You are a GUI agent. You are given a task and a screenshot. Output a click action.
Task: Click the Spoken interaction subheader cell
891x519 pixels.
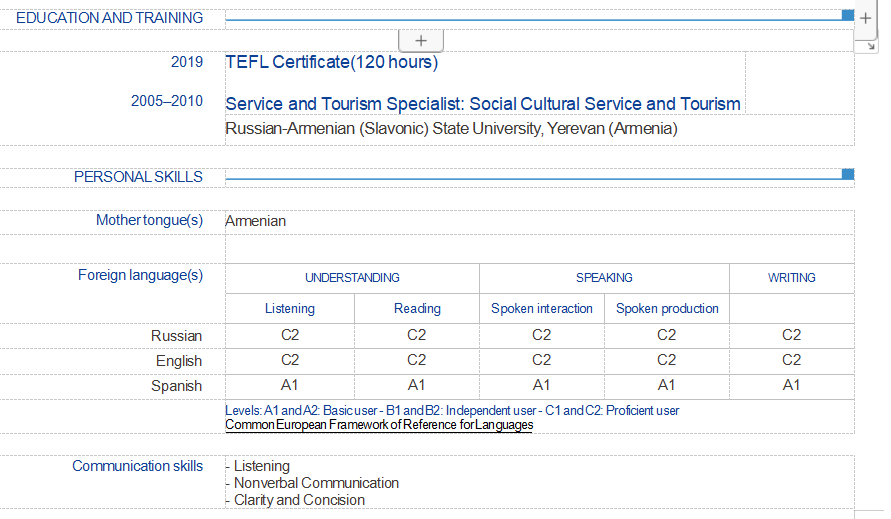pos(542,309)
